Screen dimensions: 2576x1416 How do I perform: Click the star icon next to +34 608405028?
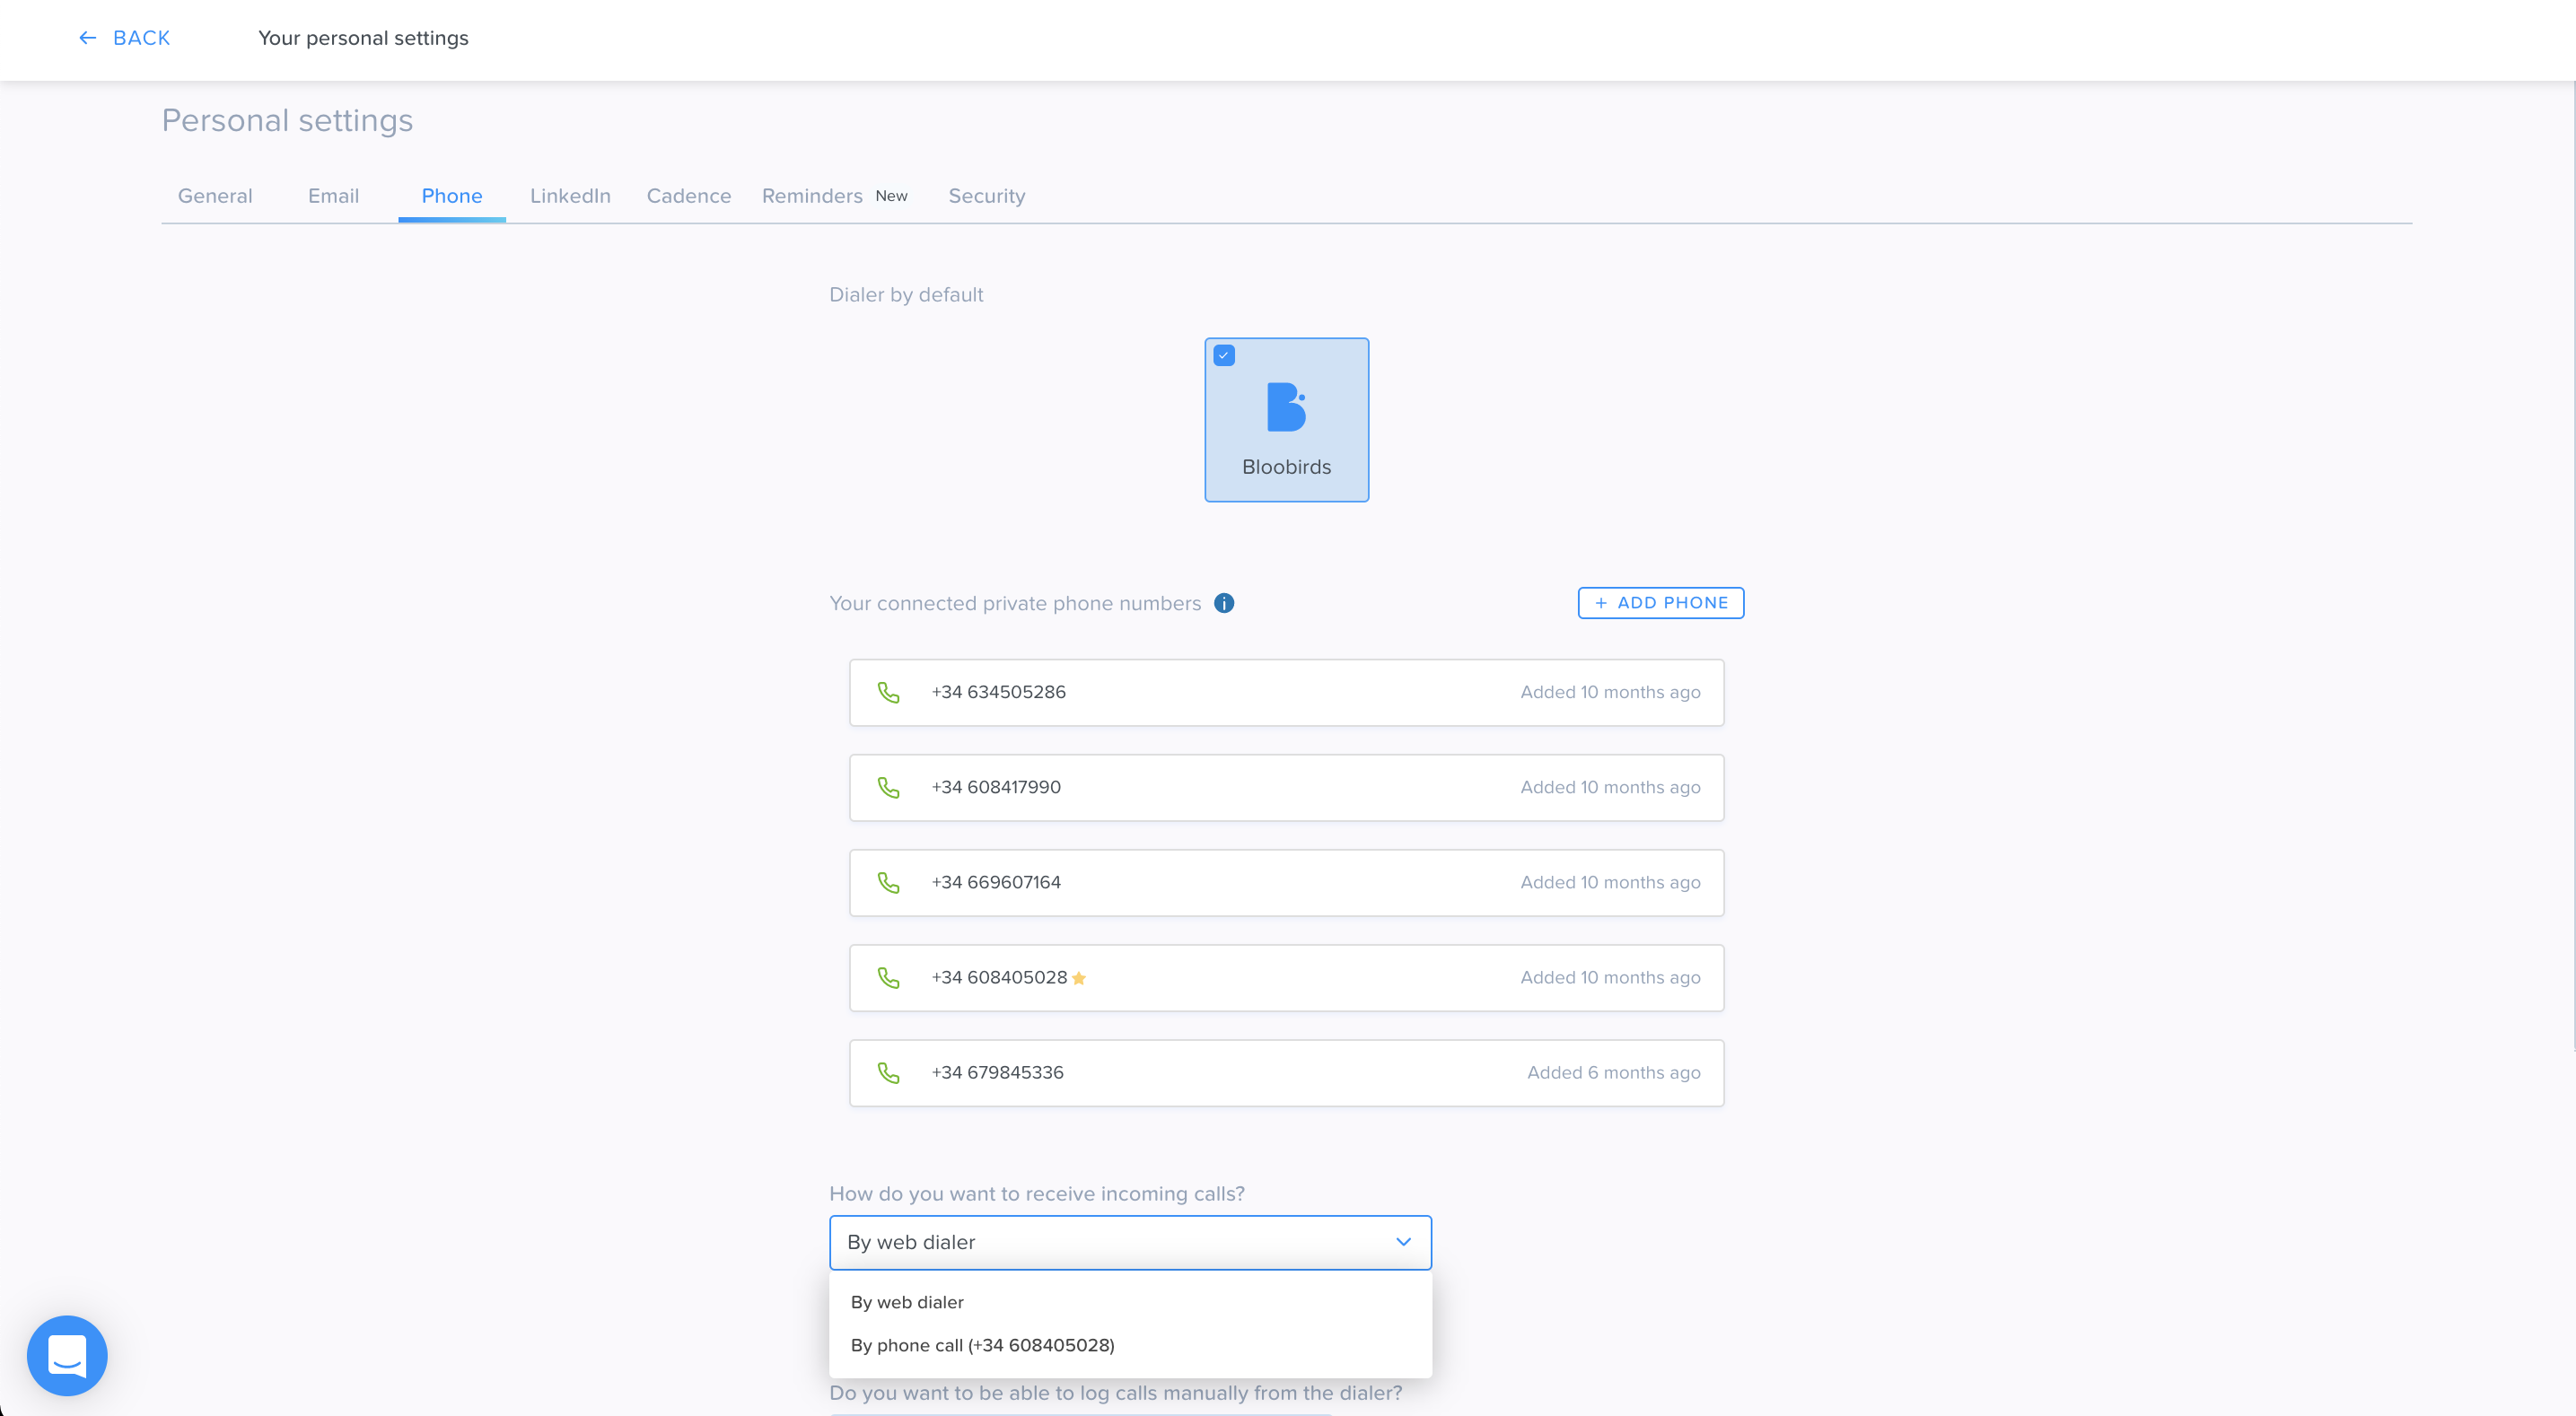[x=1079, y=978]
